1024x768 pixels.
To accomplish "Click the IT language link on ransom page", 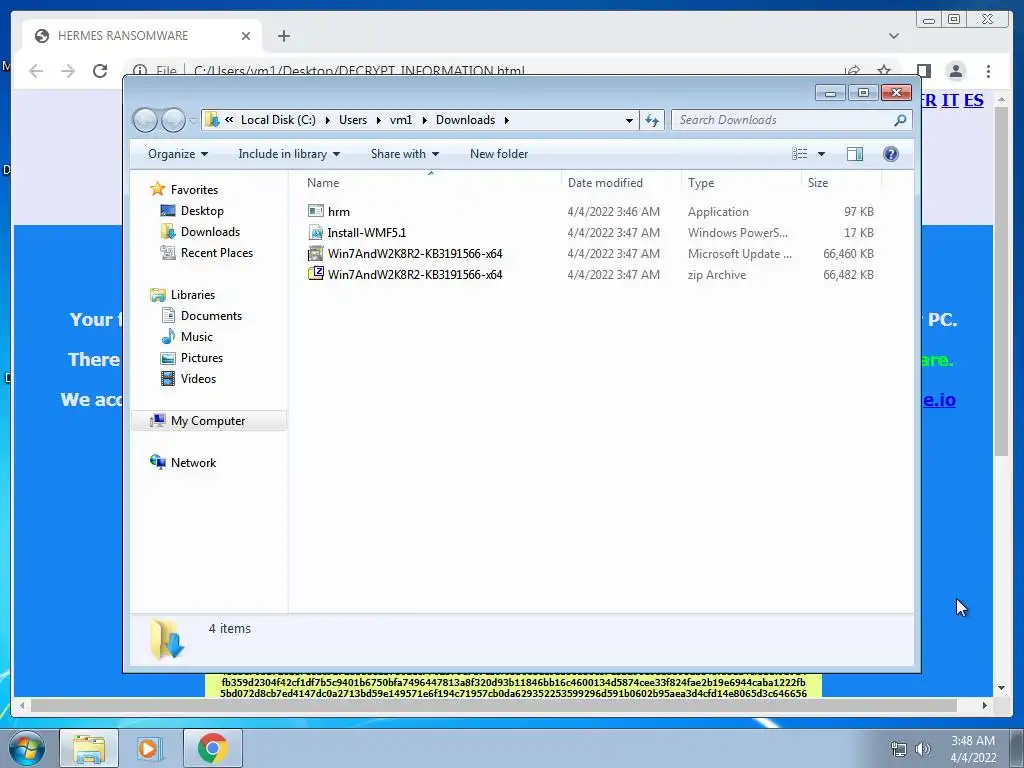I will [950, 100].
